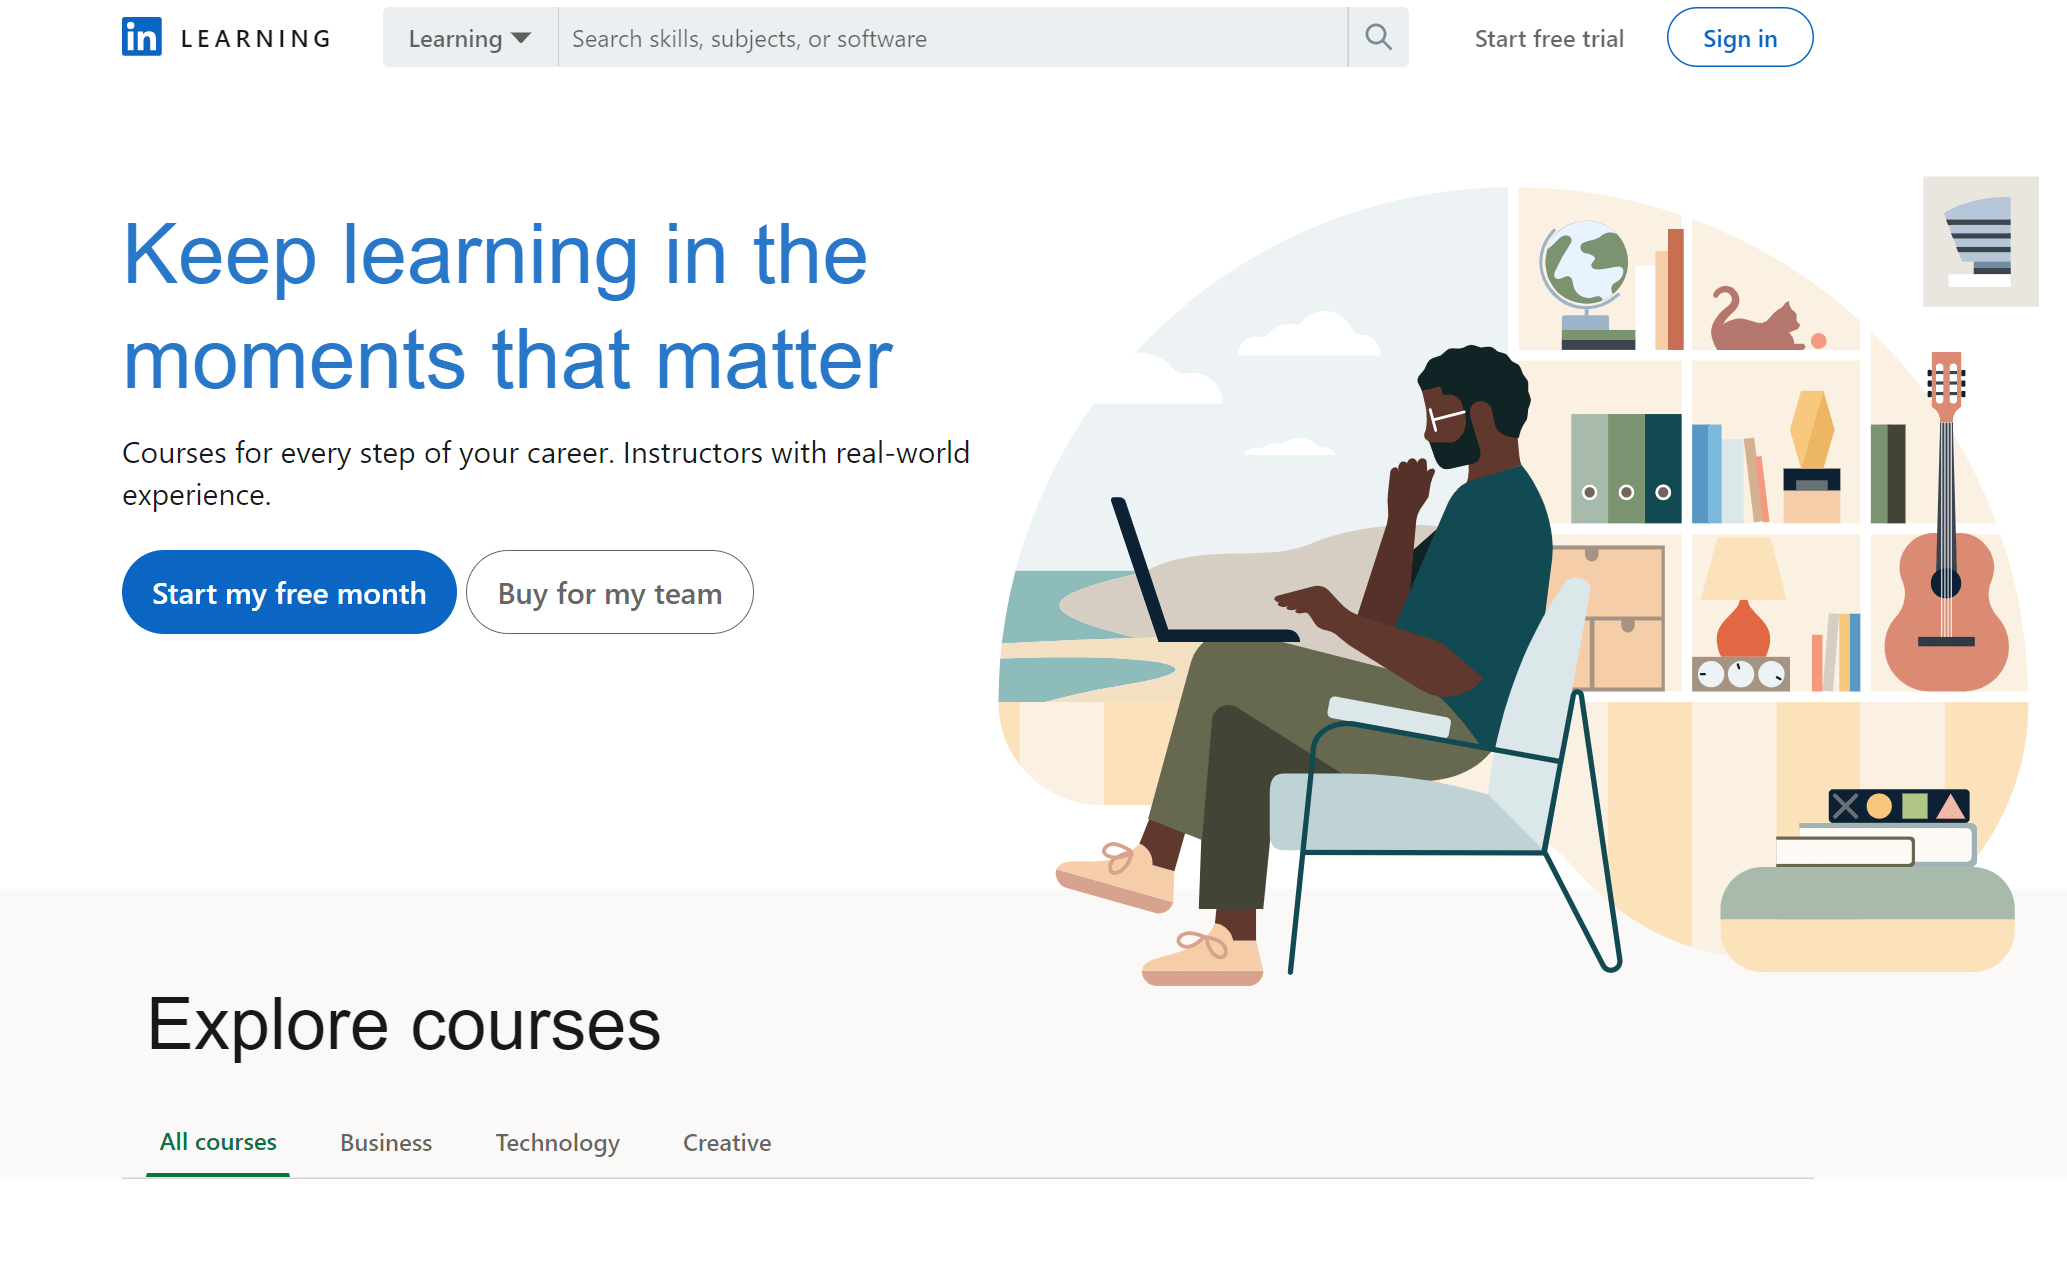The width and height of the screenshot is (2067, 1262).
Task: Select the All courses tab
Action: coord(218,1142)
